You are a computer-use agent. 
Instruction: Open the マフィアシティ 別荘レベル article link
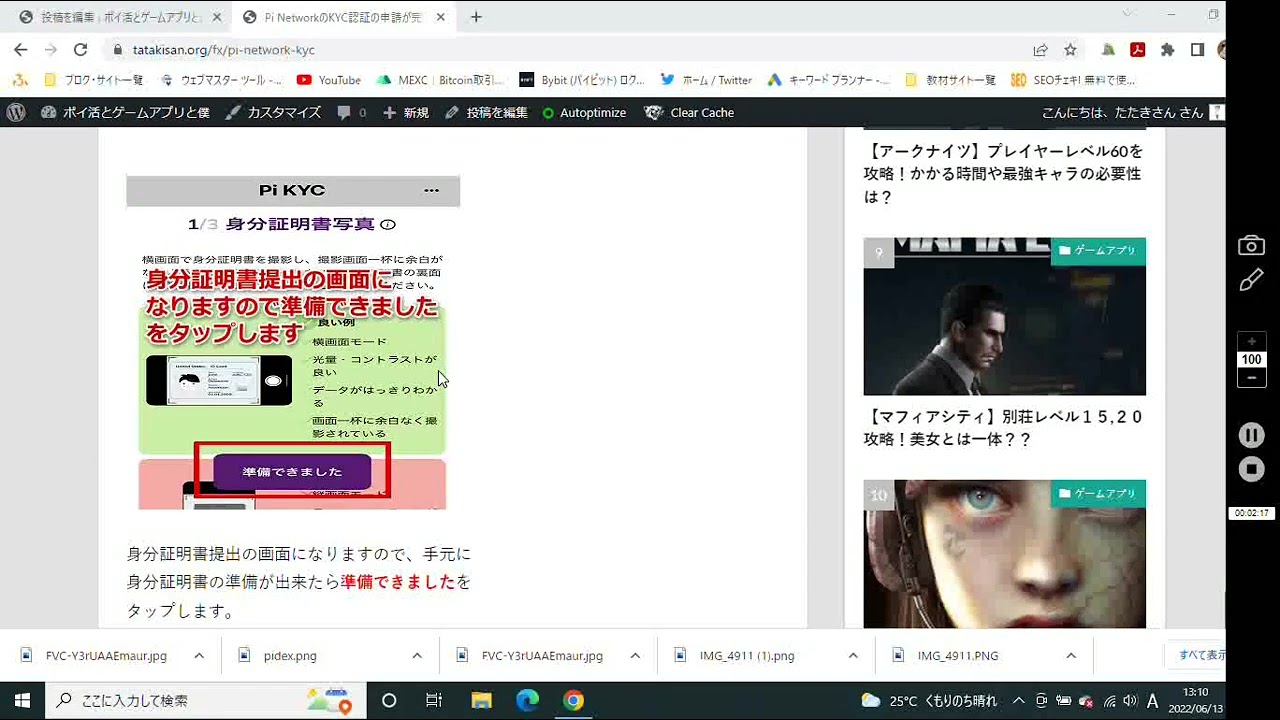pos(1003,428)
